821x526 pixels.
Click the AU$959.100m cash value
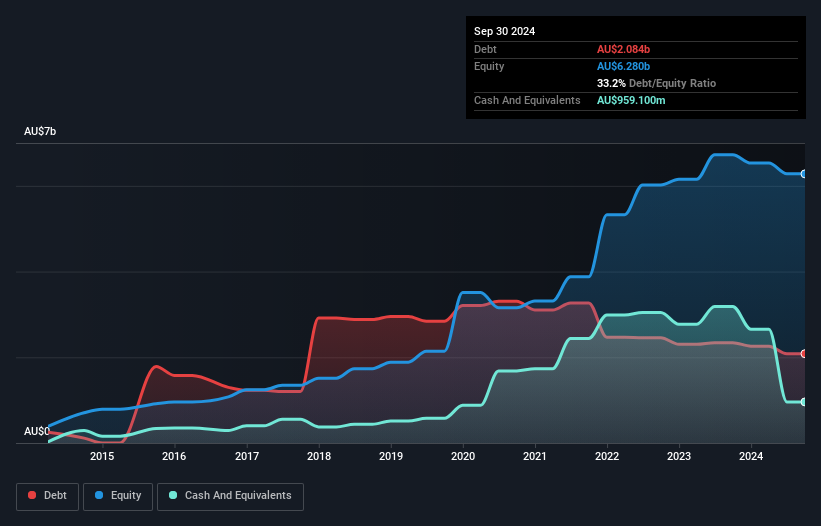(x=631, y=100)
